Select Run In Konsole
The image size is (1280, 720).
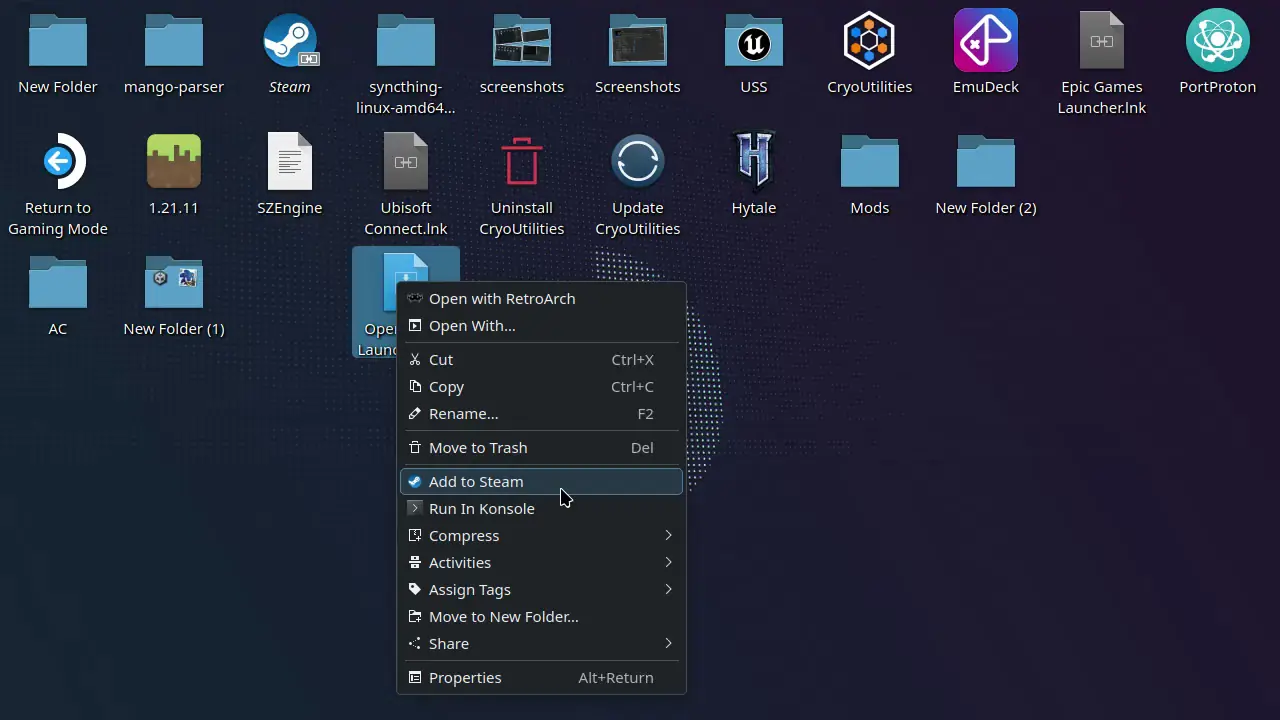point(481,508)
